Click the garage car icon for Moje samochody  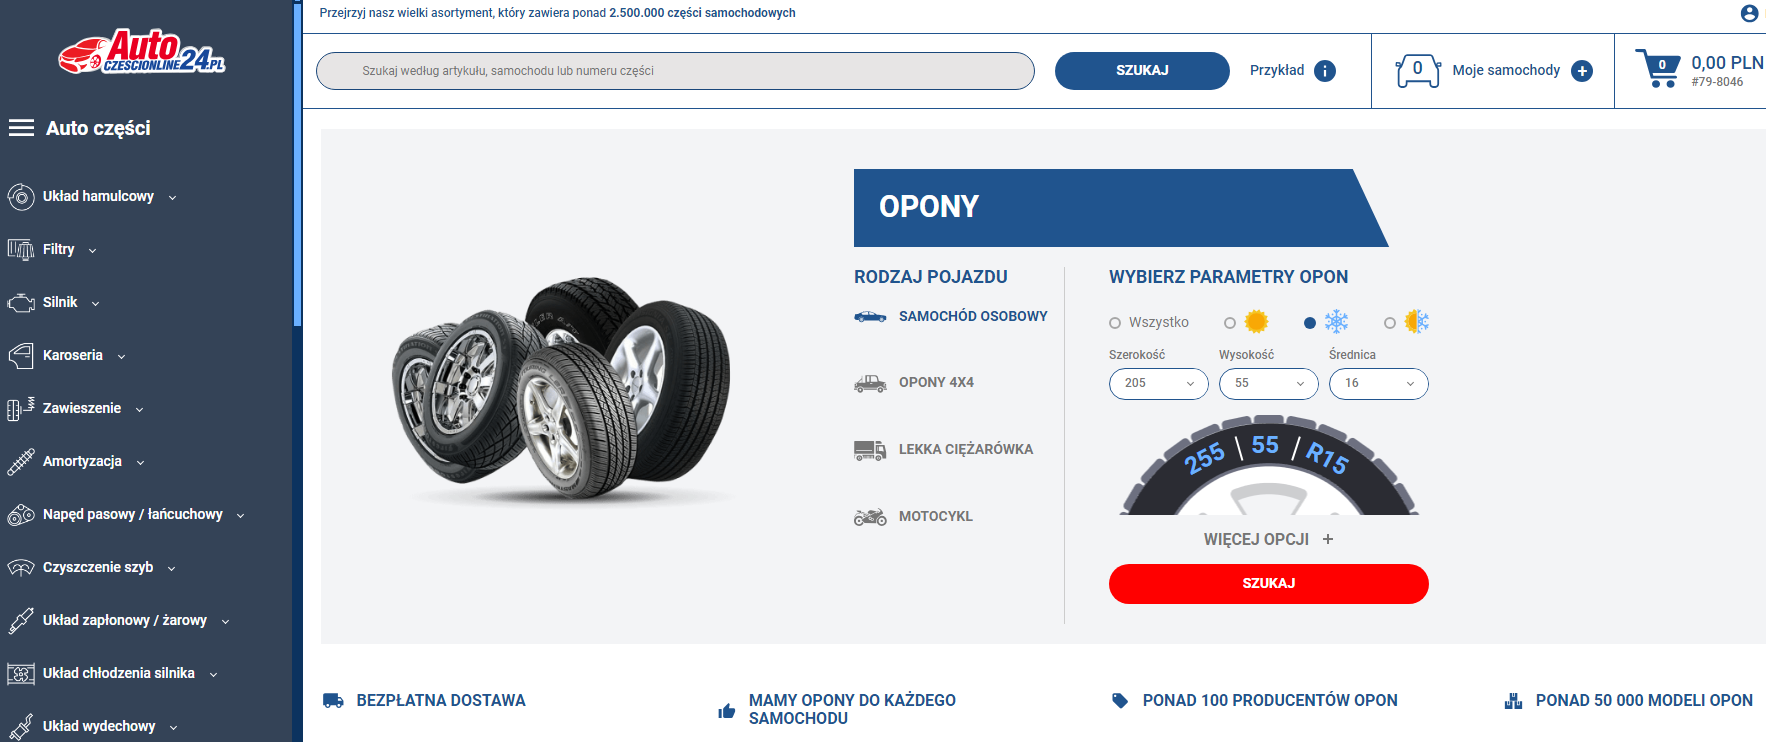click(x=1418, y=71)
